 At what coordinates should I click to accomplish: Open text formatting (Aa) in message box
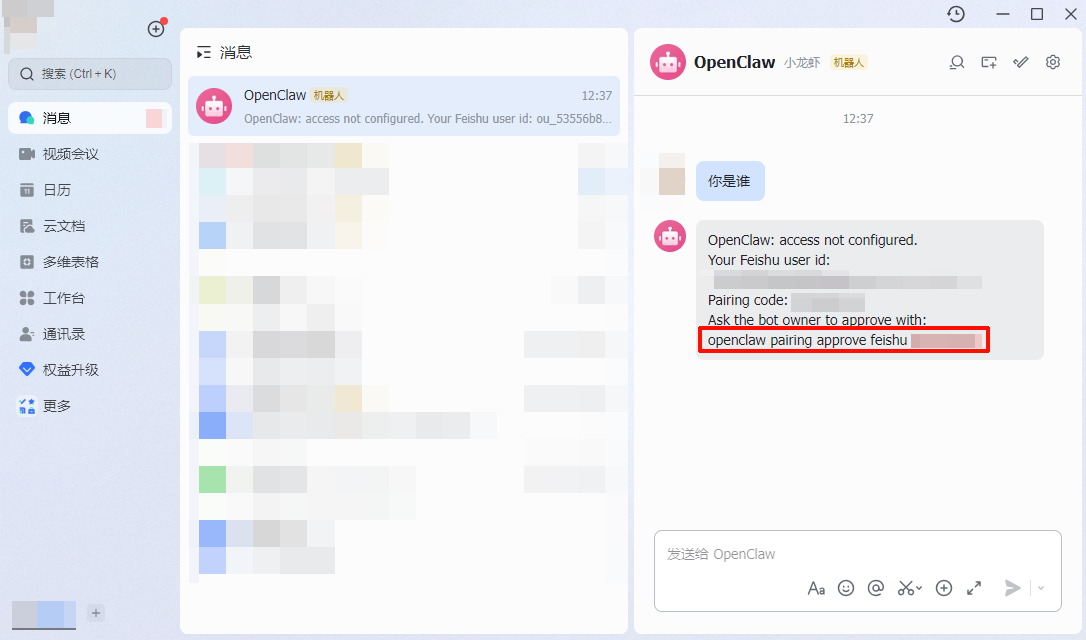[816, 588]
